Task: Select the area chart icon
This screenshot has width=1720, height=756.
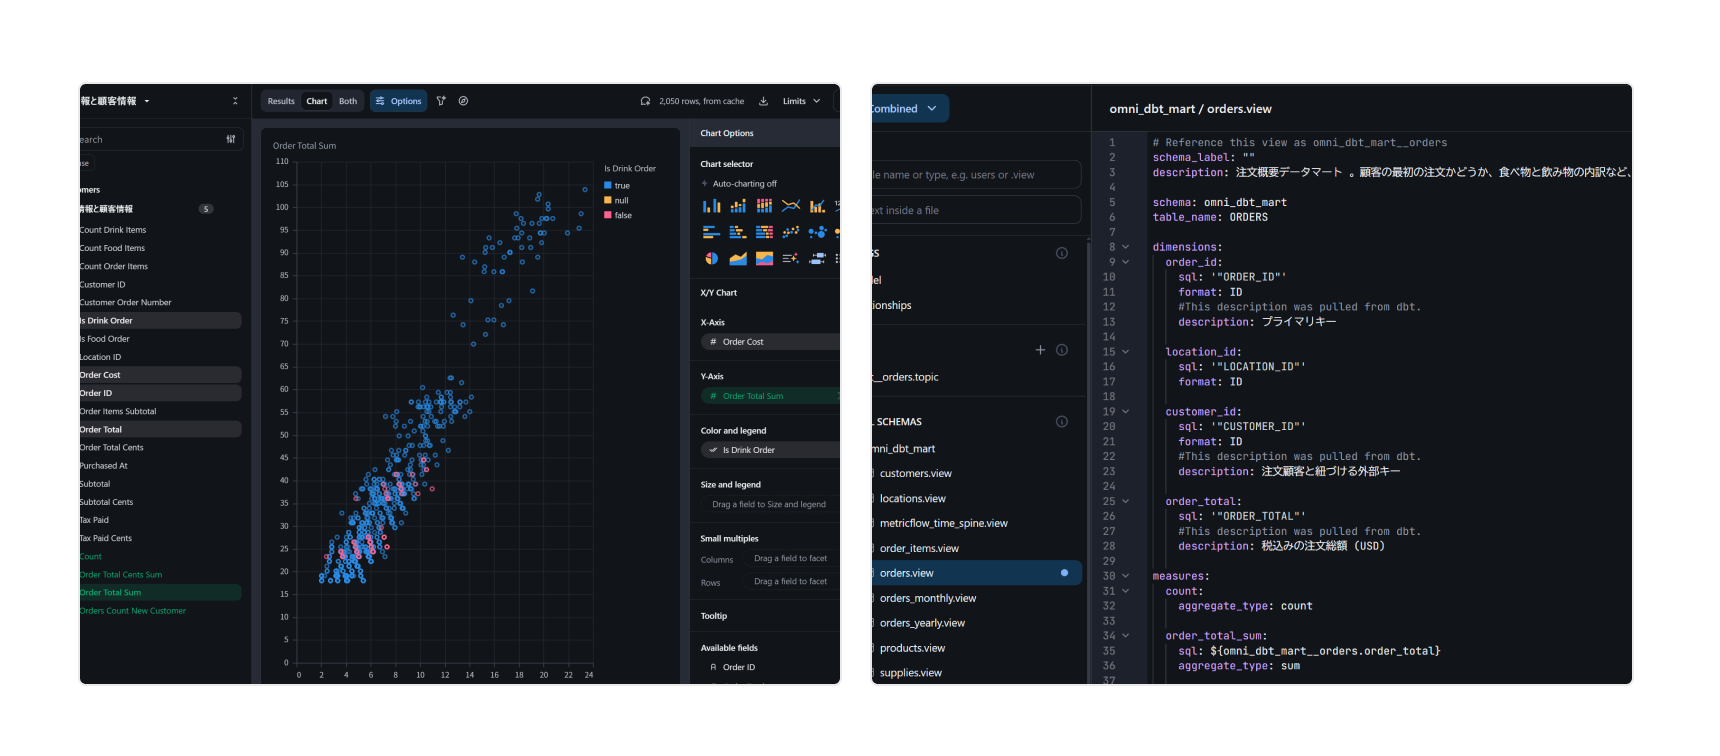Action: coord(738,258)
